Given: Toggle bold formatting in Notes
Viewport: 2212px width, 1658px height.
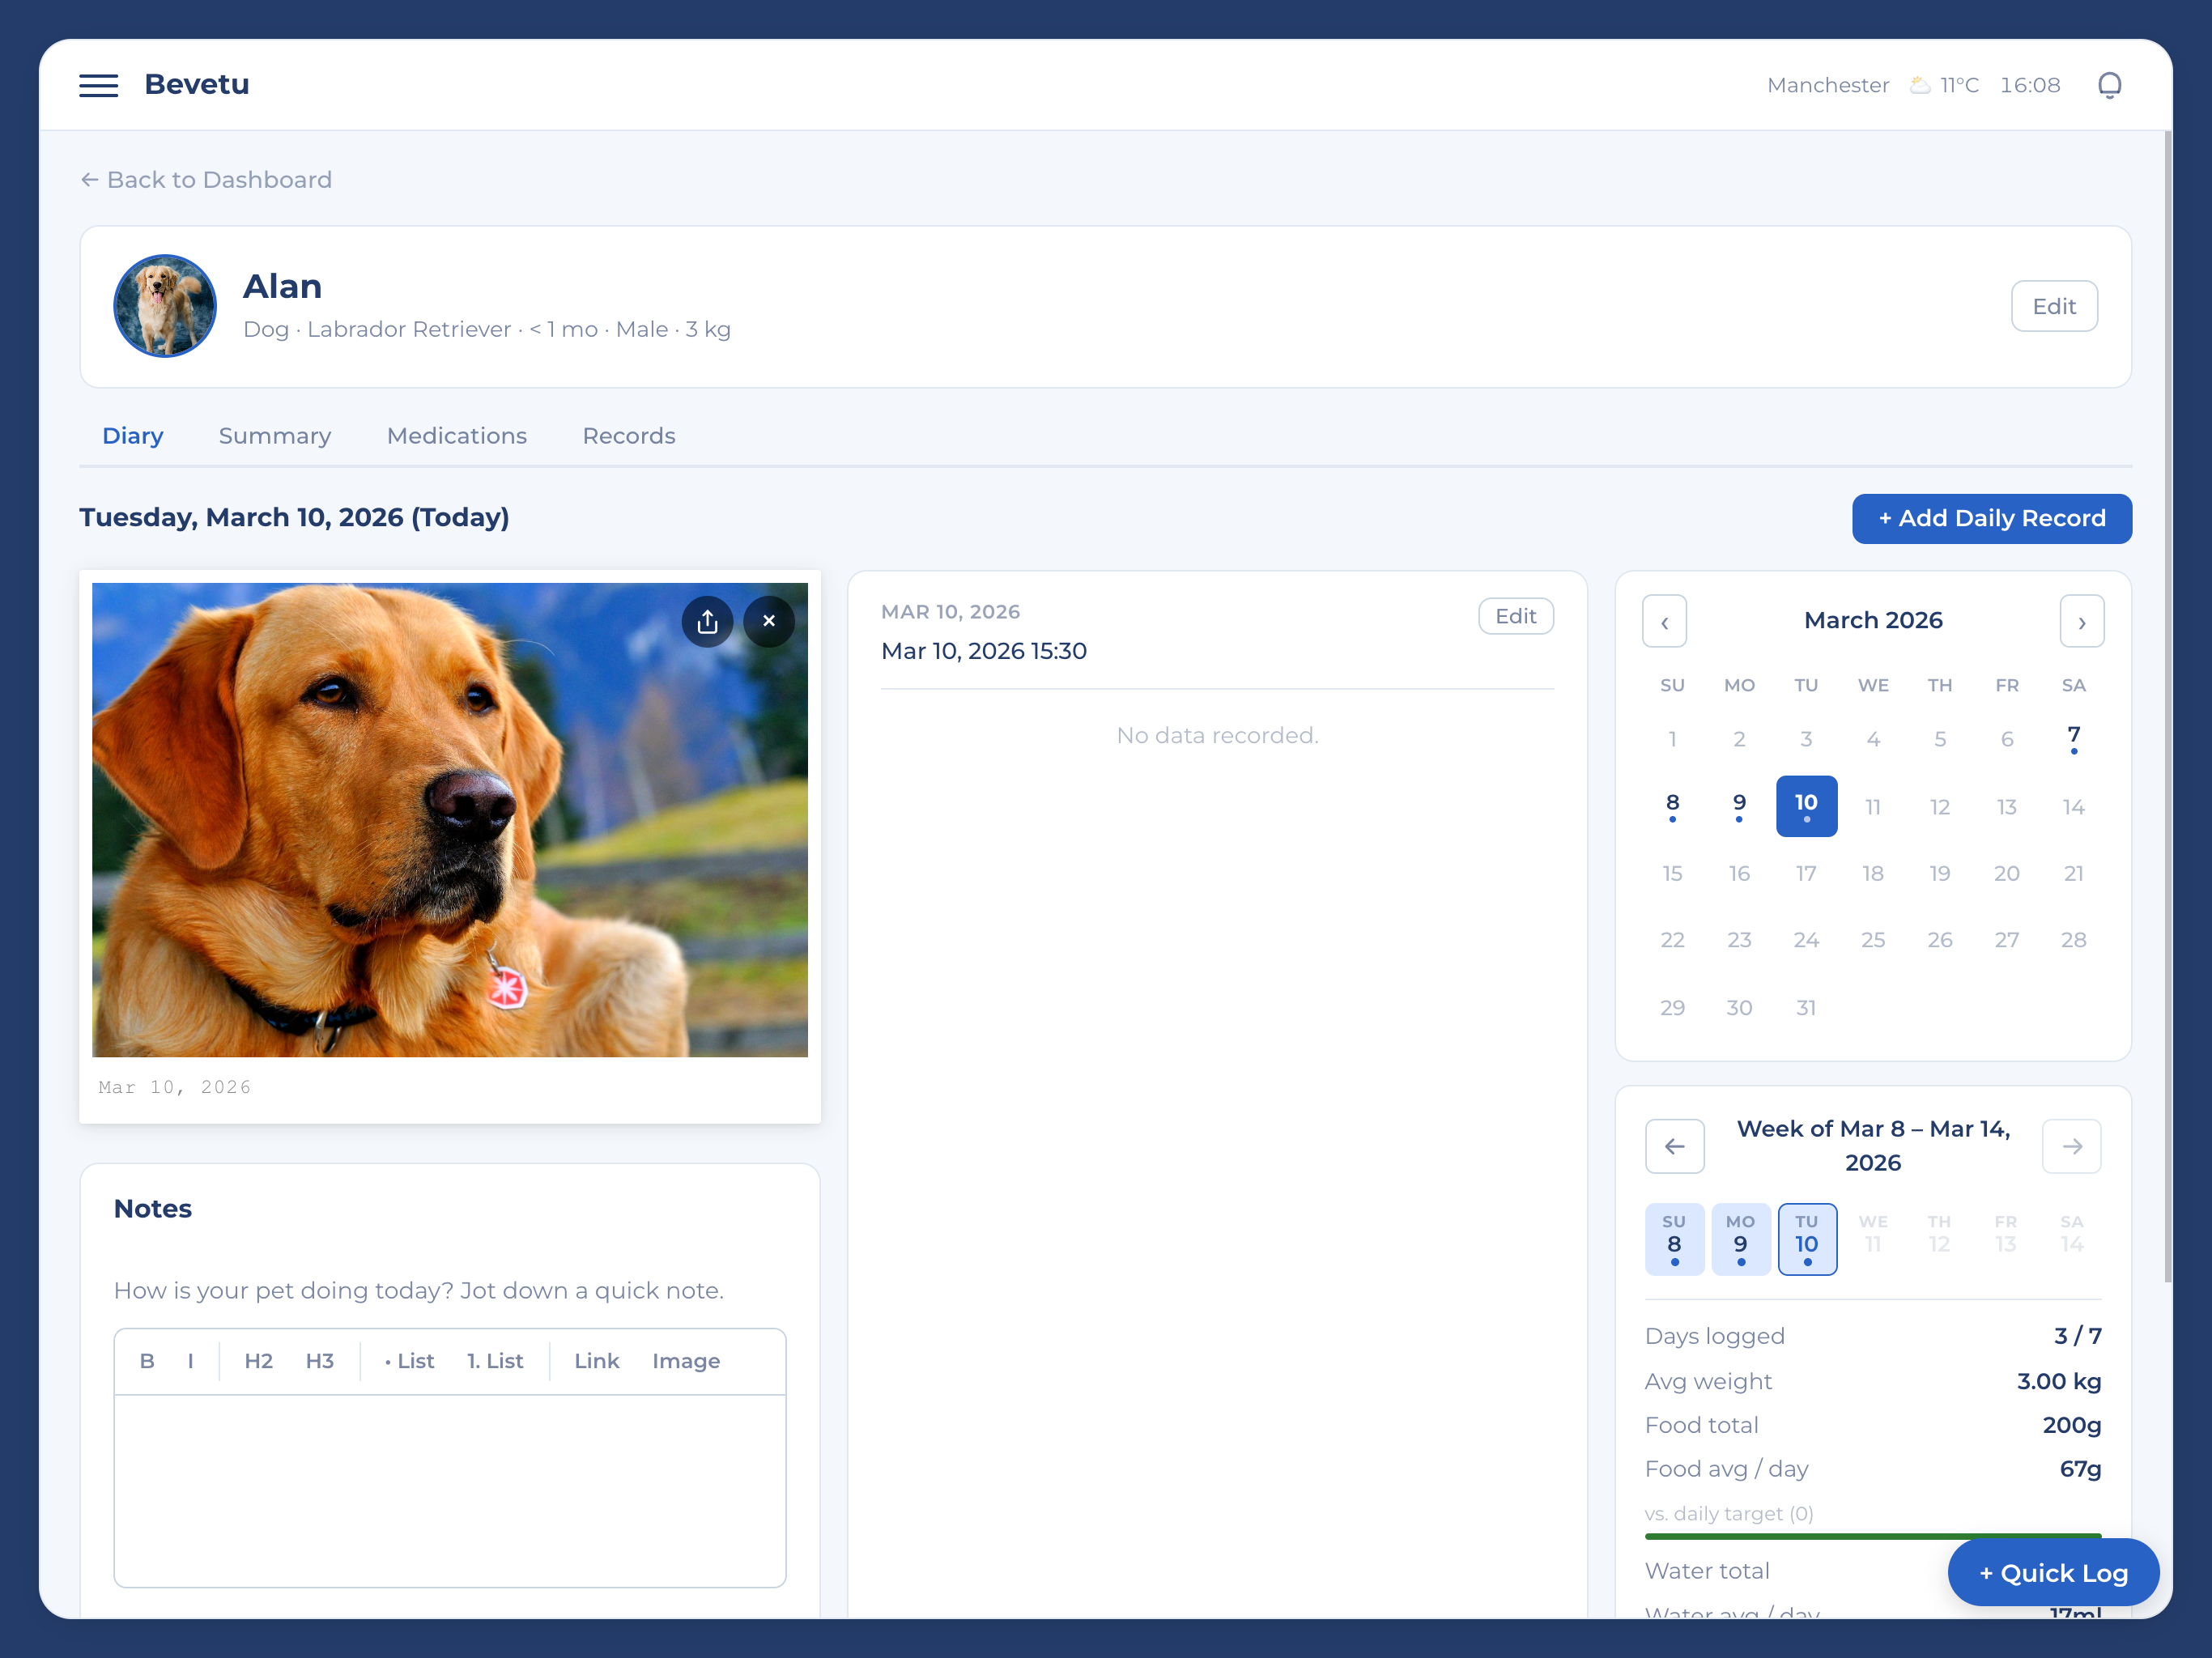Looking at the screenshot, I should click(147, 1361).
